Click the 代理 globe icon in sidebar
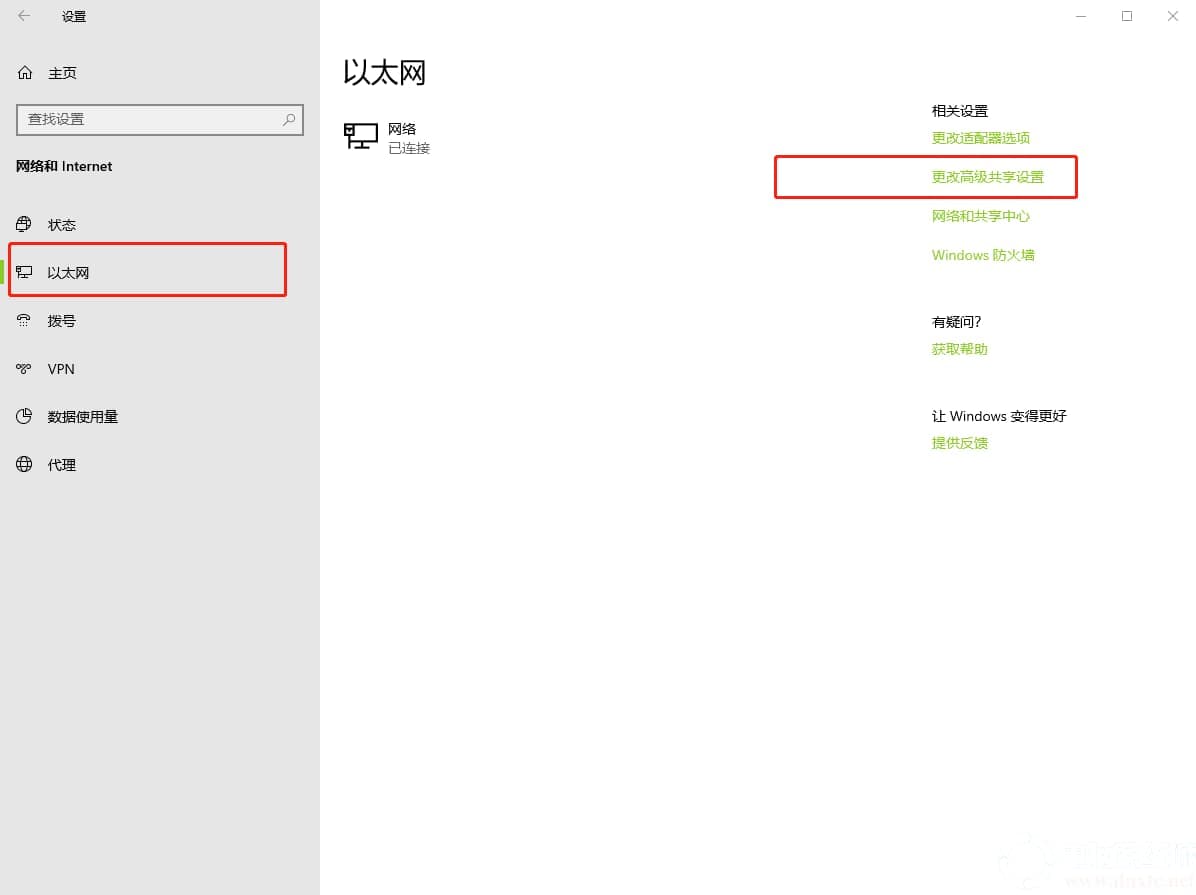The image size is (1196, 895). pyautogui.click(x=24, y=464)
